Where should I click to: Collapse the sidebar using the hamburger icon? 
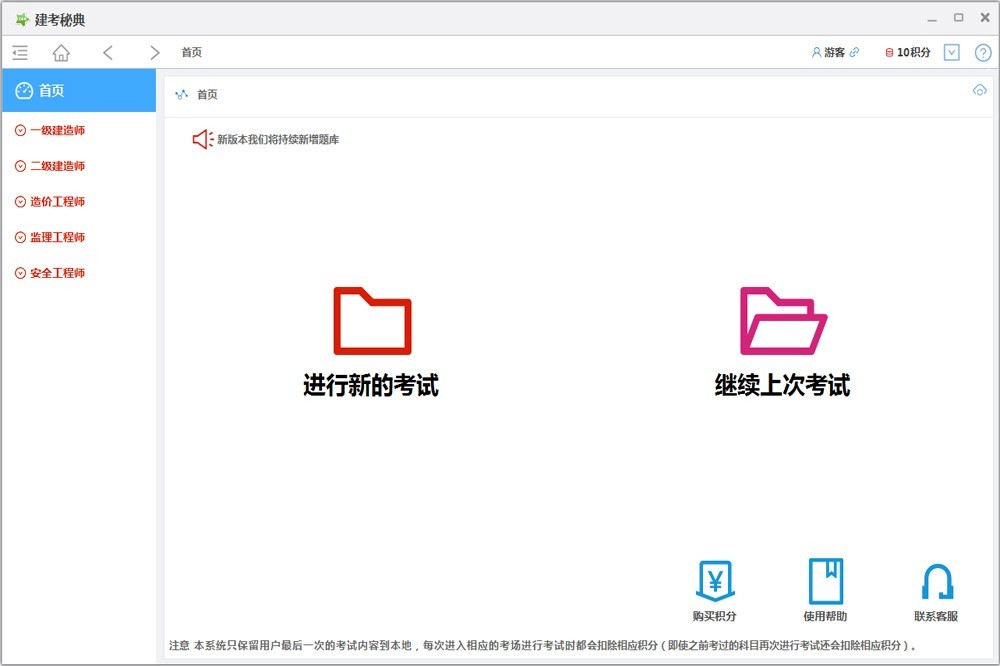(x=19, y=52)
